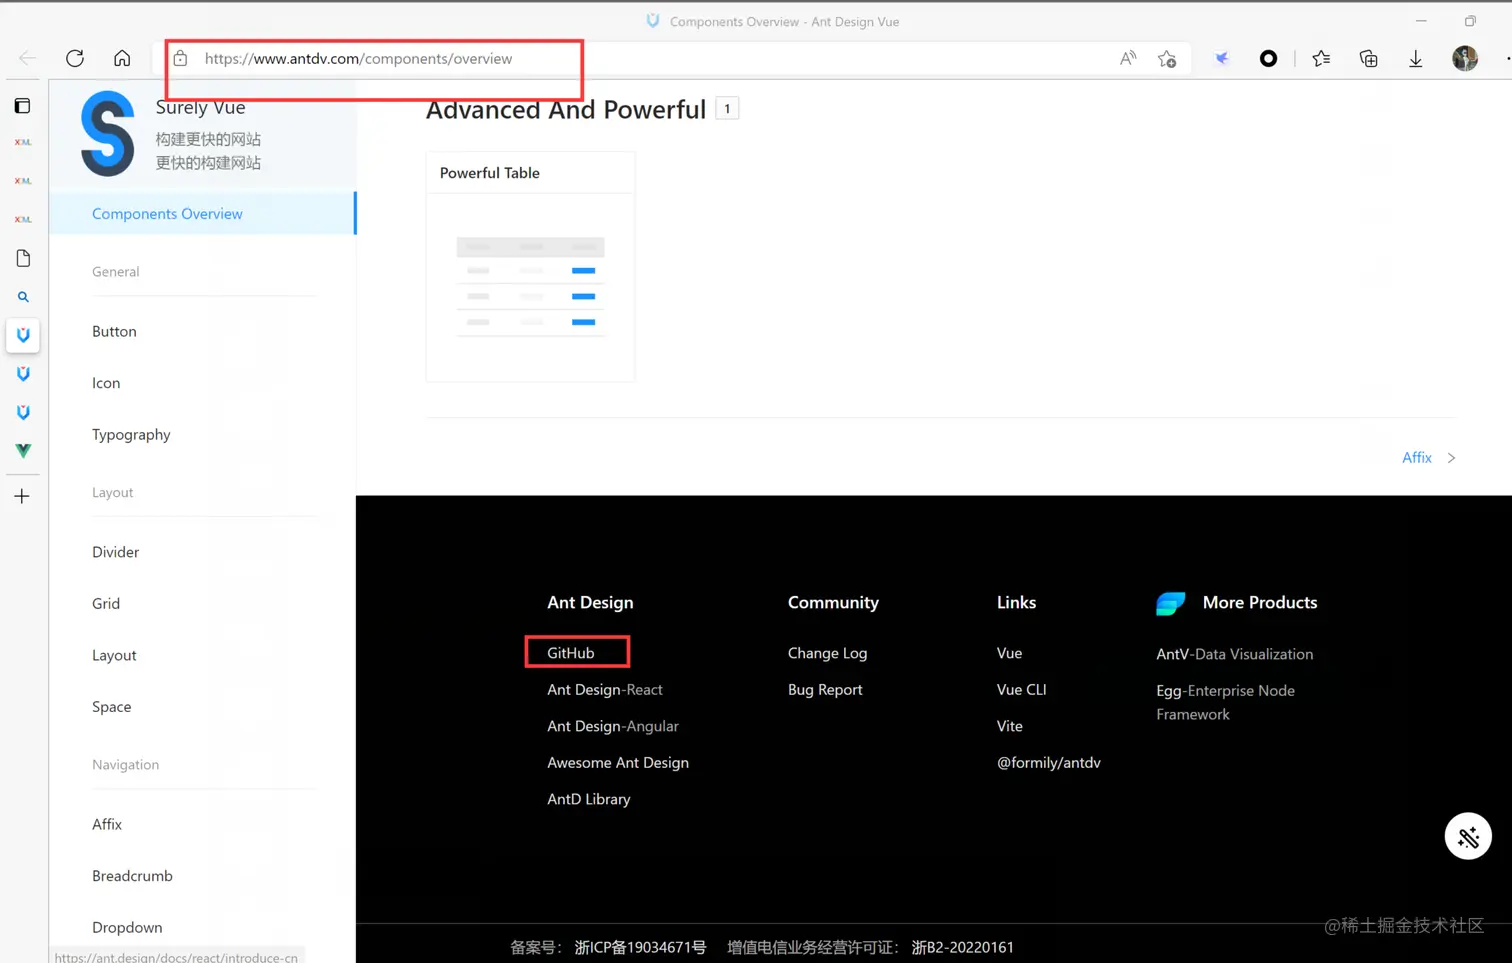Open the Vue CLI footer link
Viewport: 1512px width, 963px height.
[x=1022, y=690]
